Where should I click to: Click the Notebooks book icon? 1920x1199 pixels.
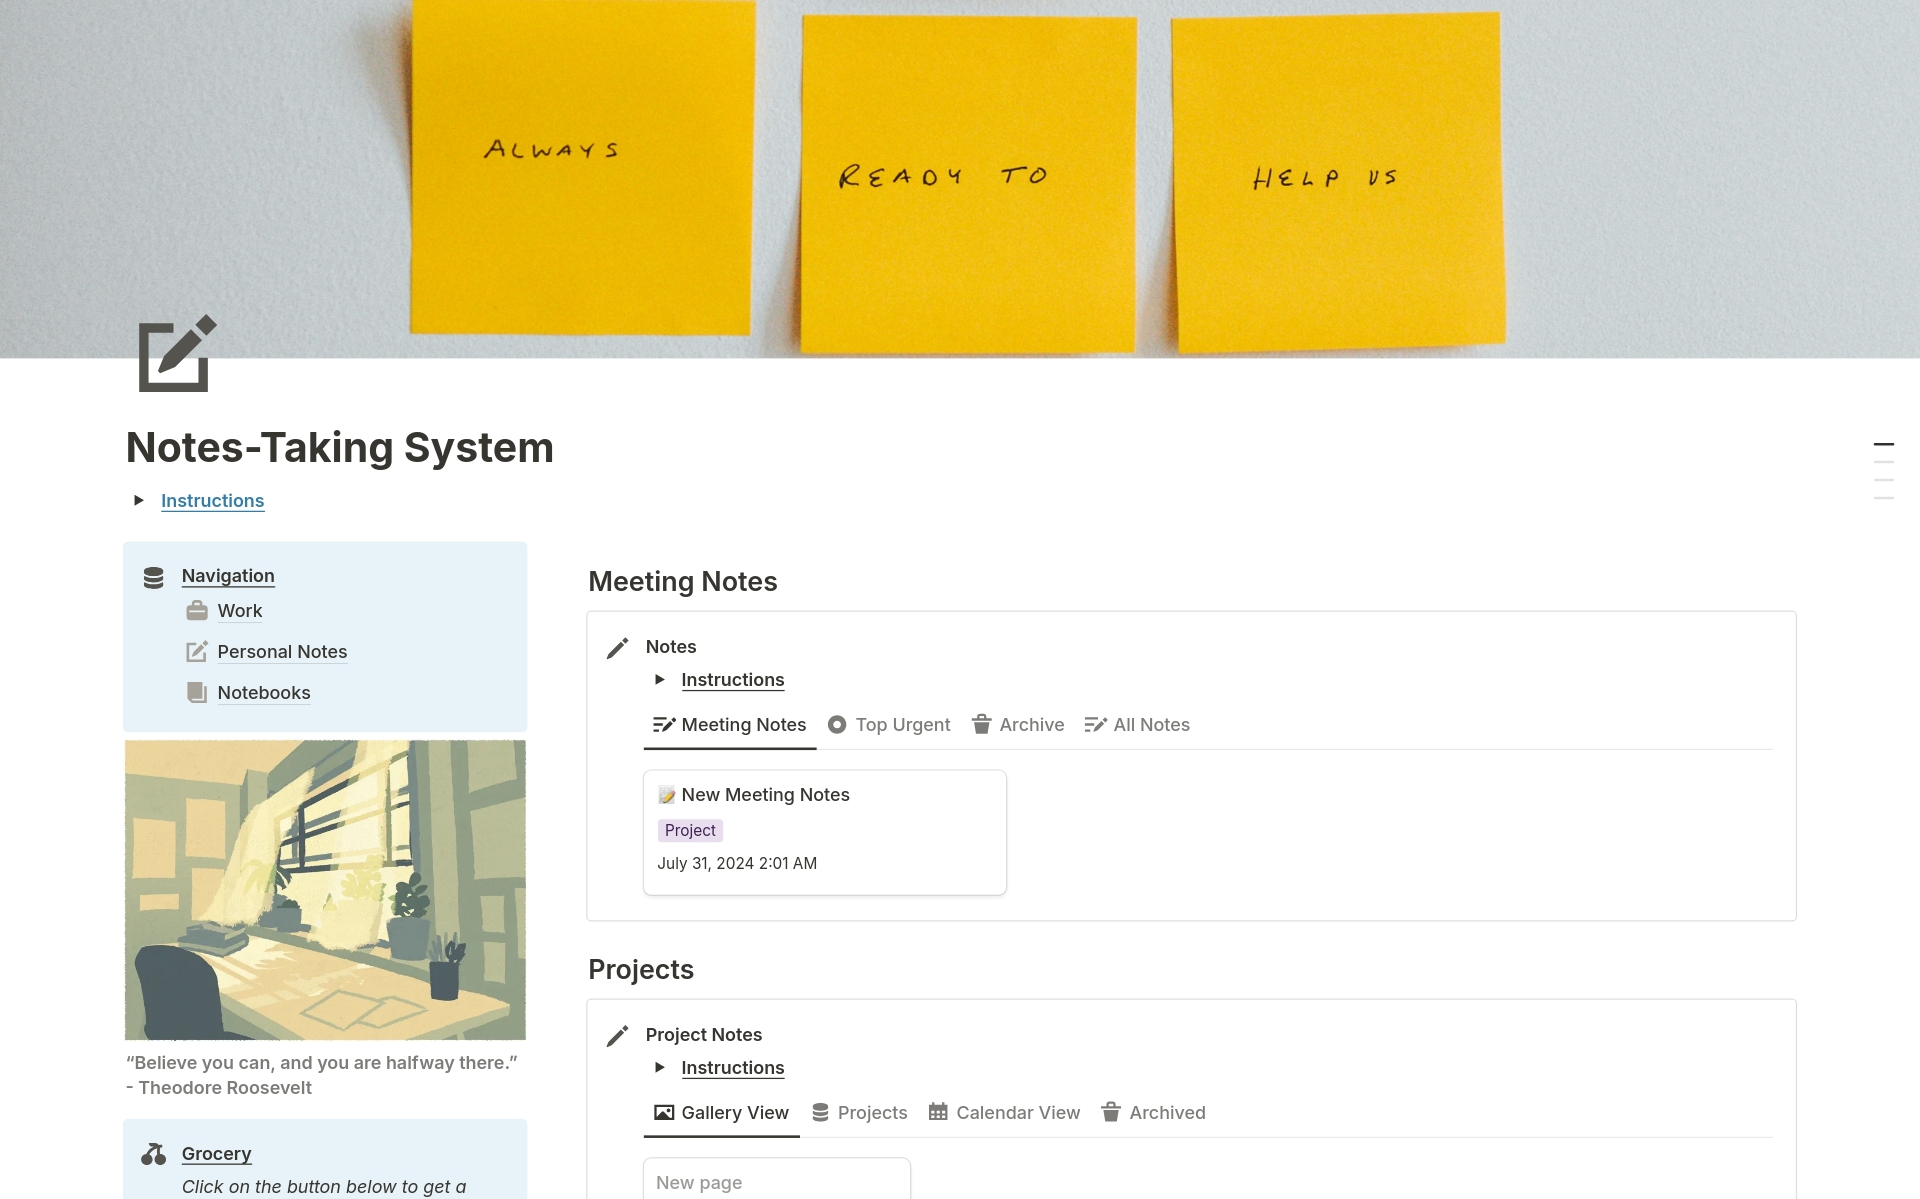197,693
